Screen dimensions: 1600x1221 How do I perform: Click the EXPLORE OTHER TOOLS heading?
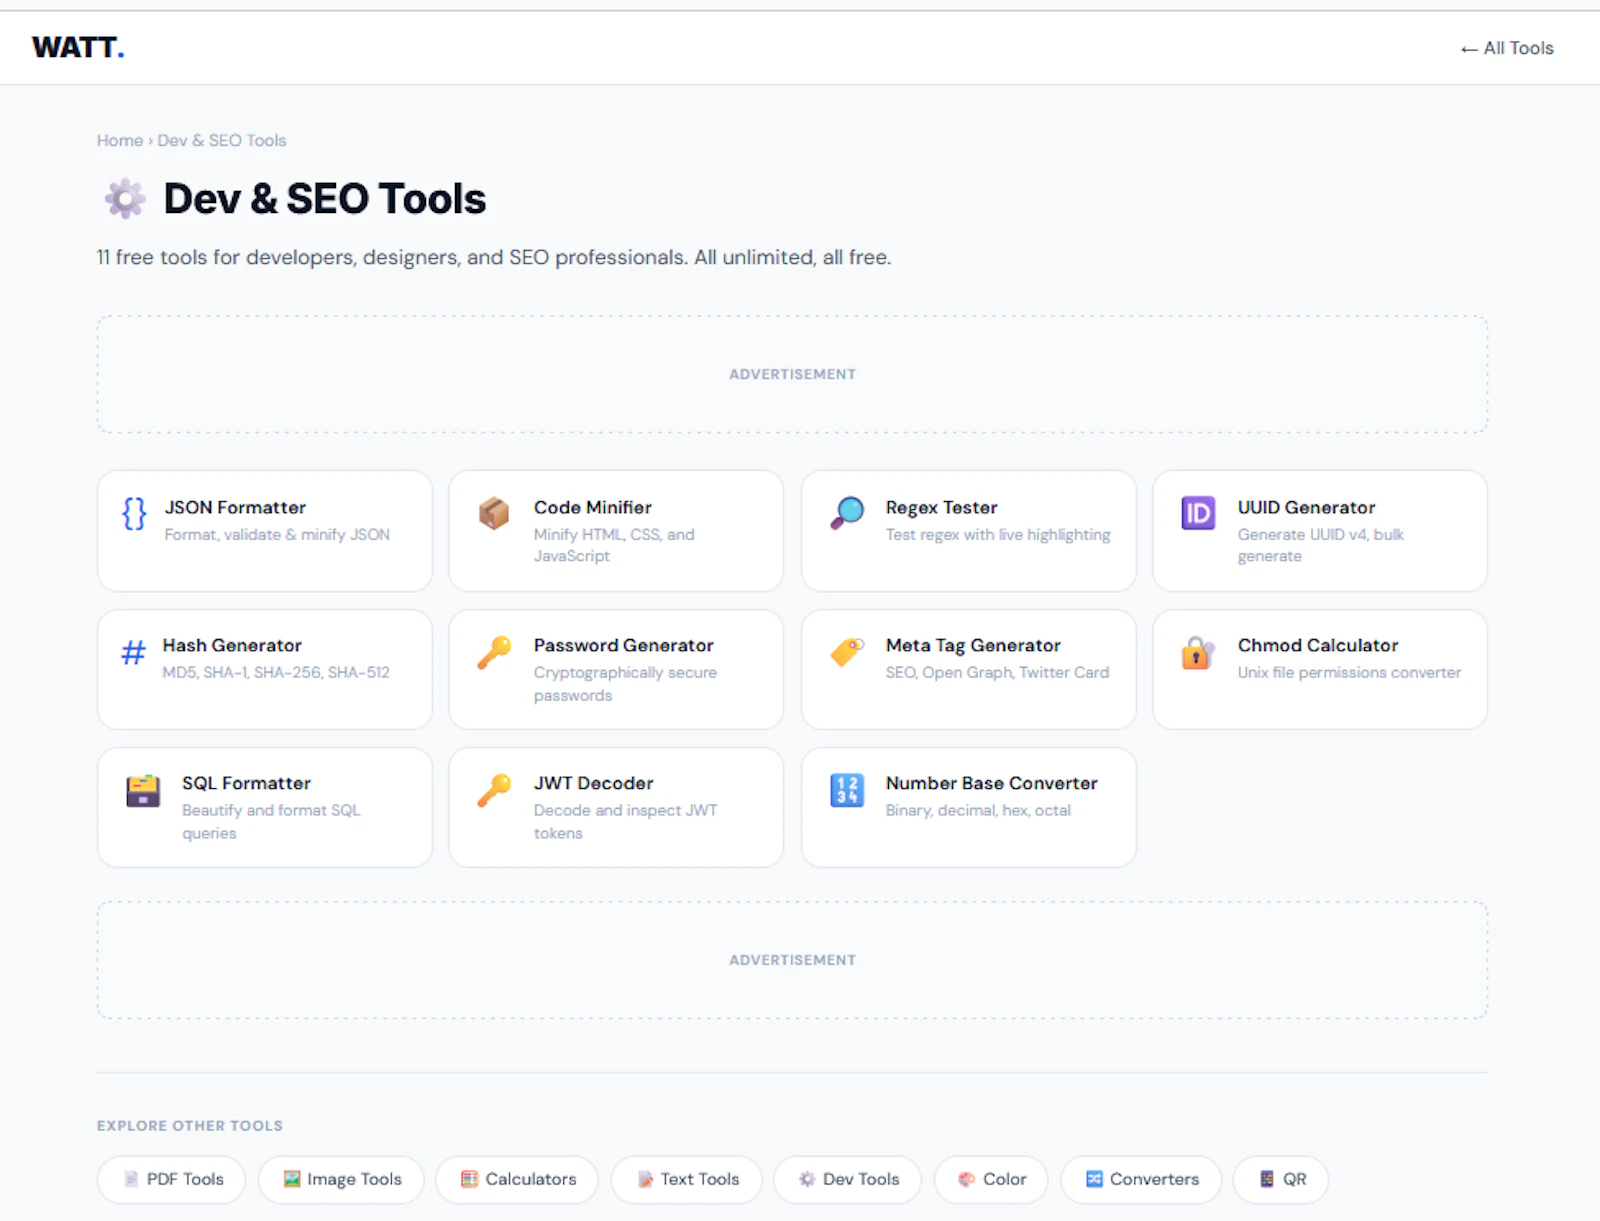190,1126
